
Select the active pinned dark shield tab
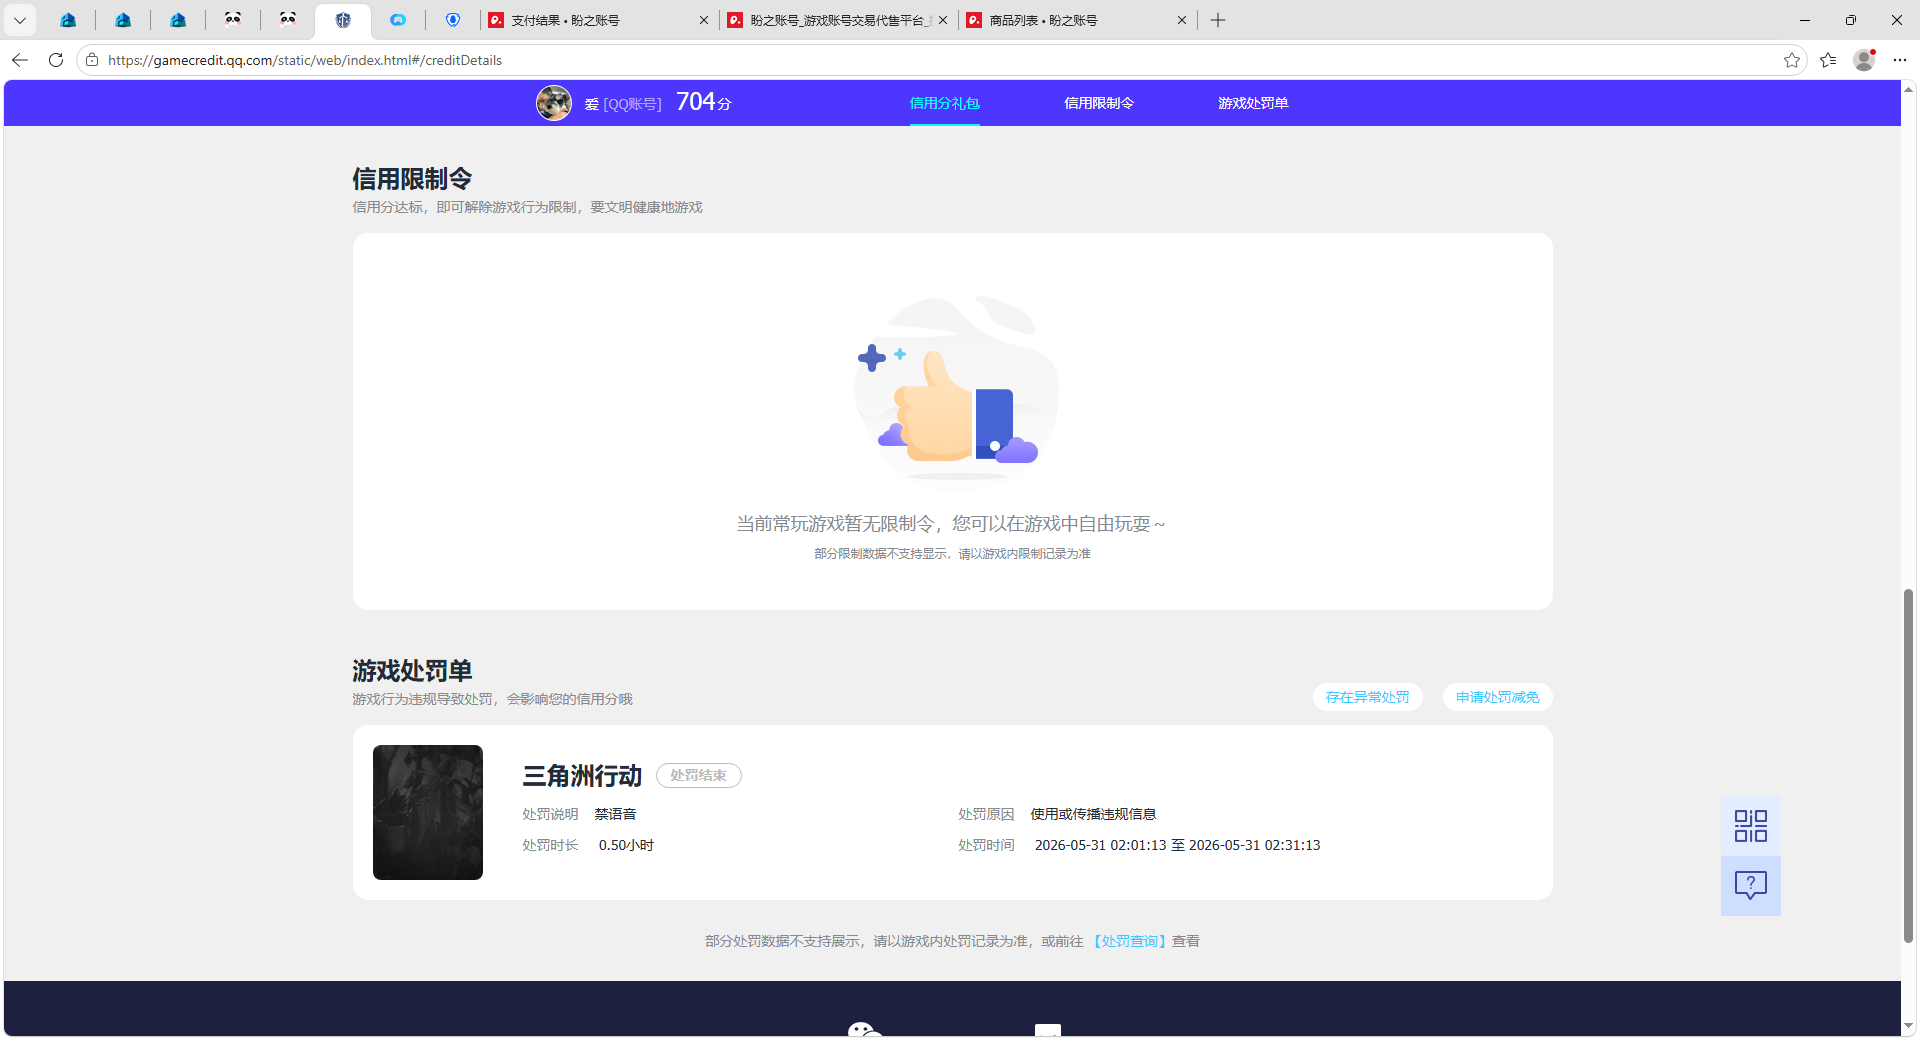[343, 20]
